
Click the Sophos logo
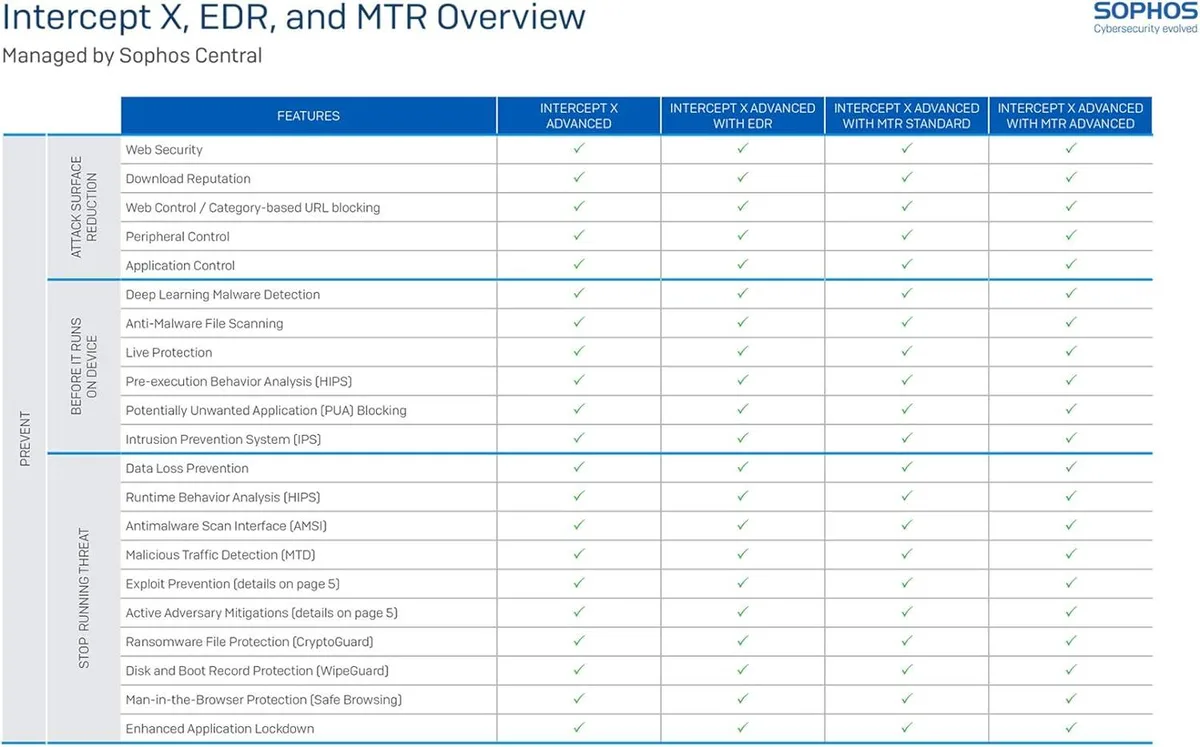pyautogui.click(x=1145, y=18)
